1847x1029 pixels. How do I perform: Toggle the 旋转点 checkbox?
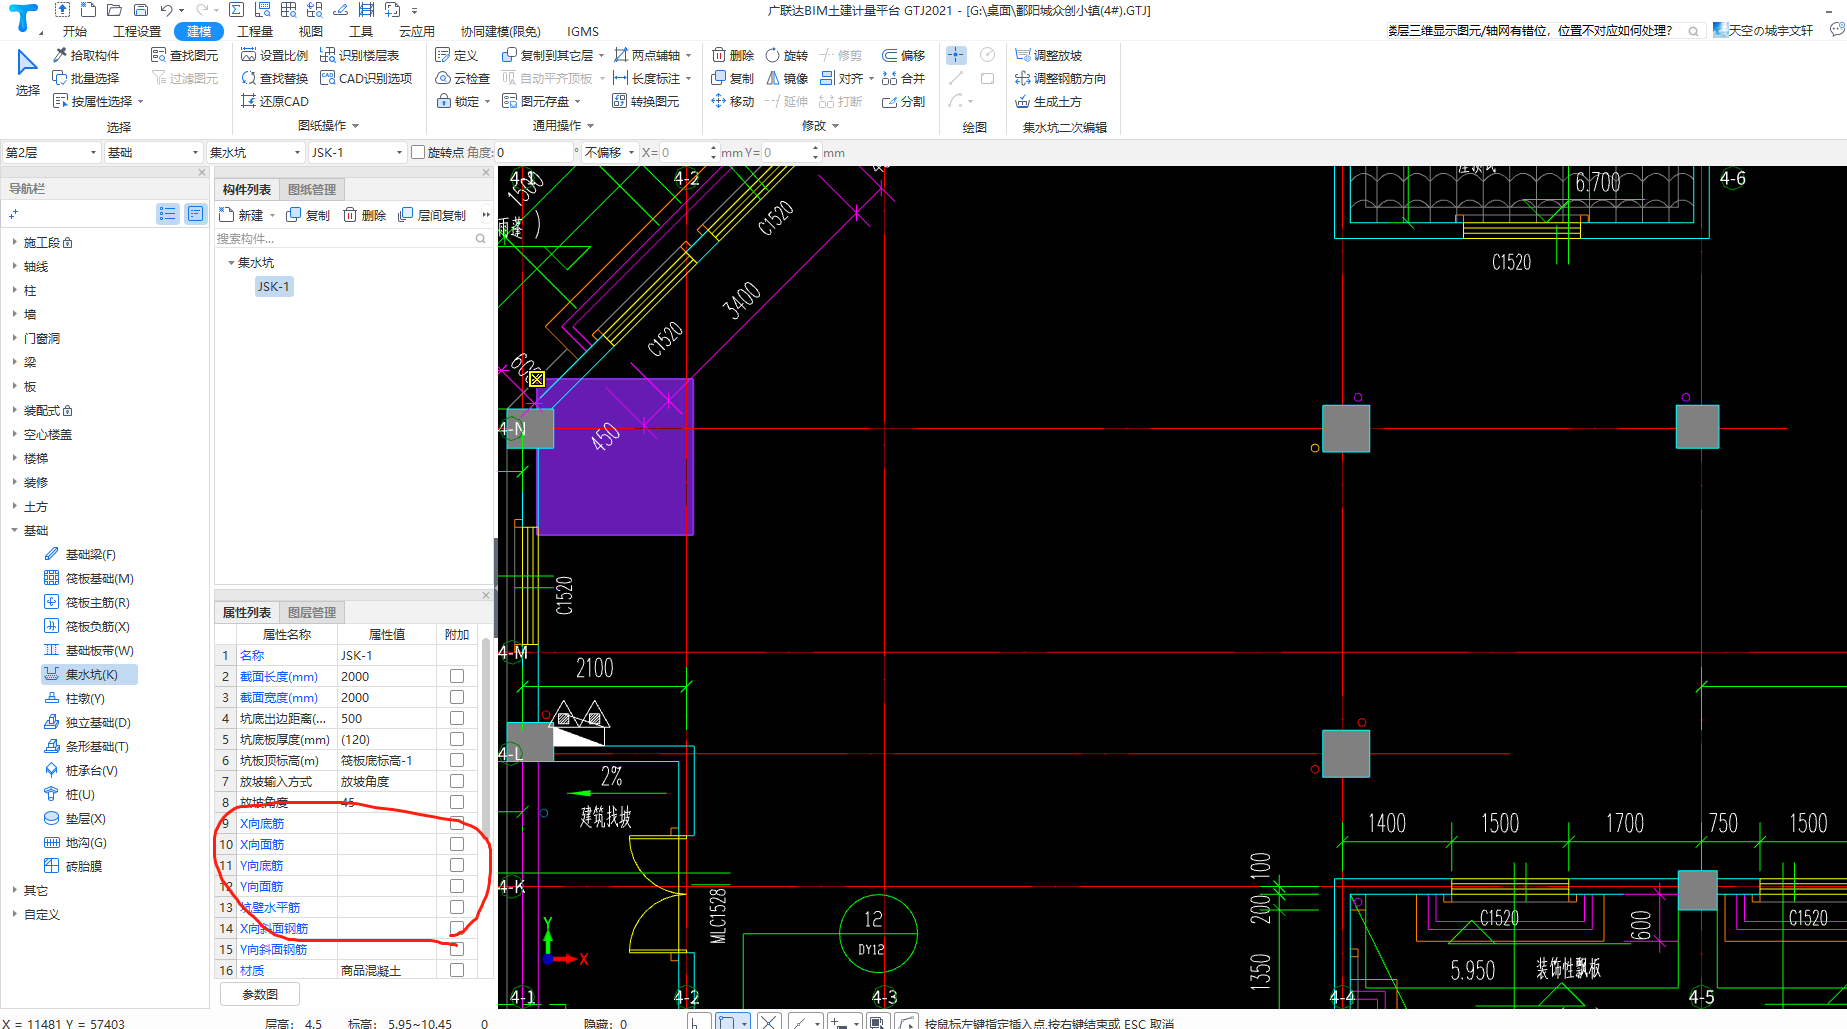pos(418,152)
